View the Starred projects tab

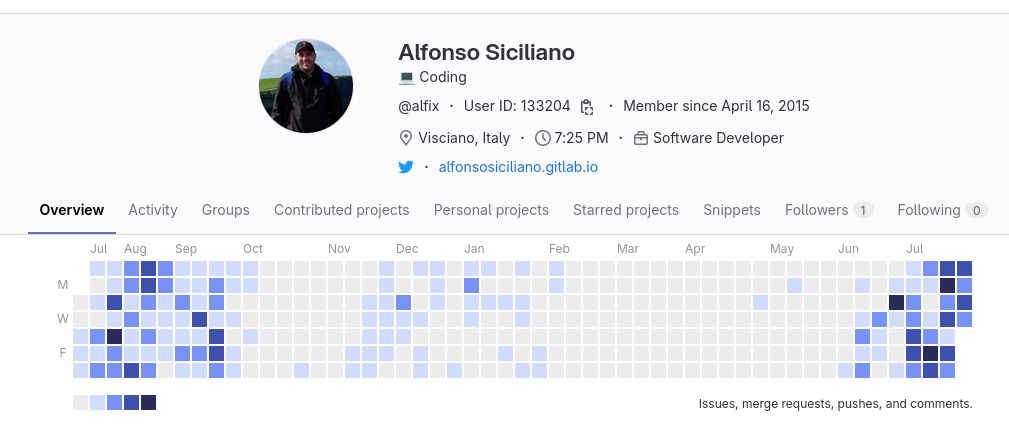[x=626, y=210]
